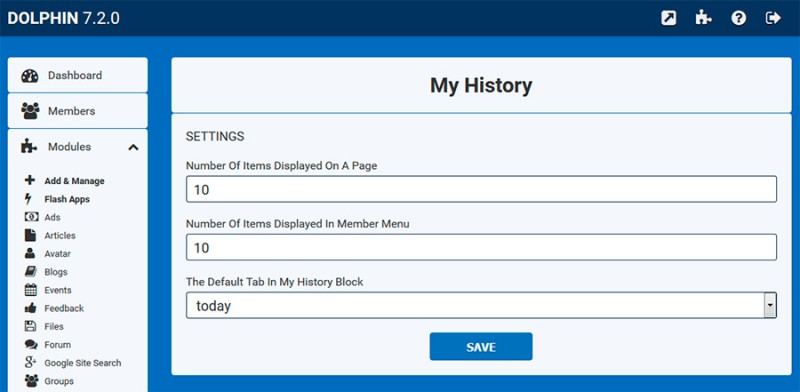
Task: Open Add & Manage modules link
Action: tap(74, 181)
